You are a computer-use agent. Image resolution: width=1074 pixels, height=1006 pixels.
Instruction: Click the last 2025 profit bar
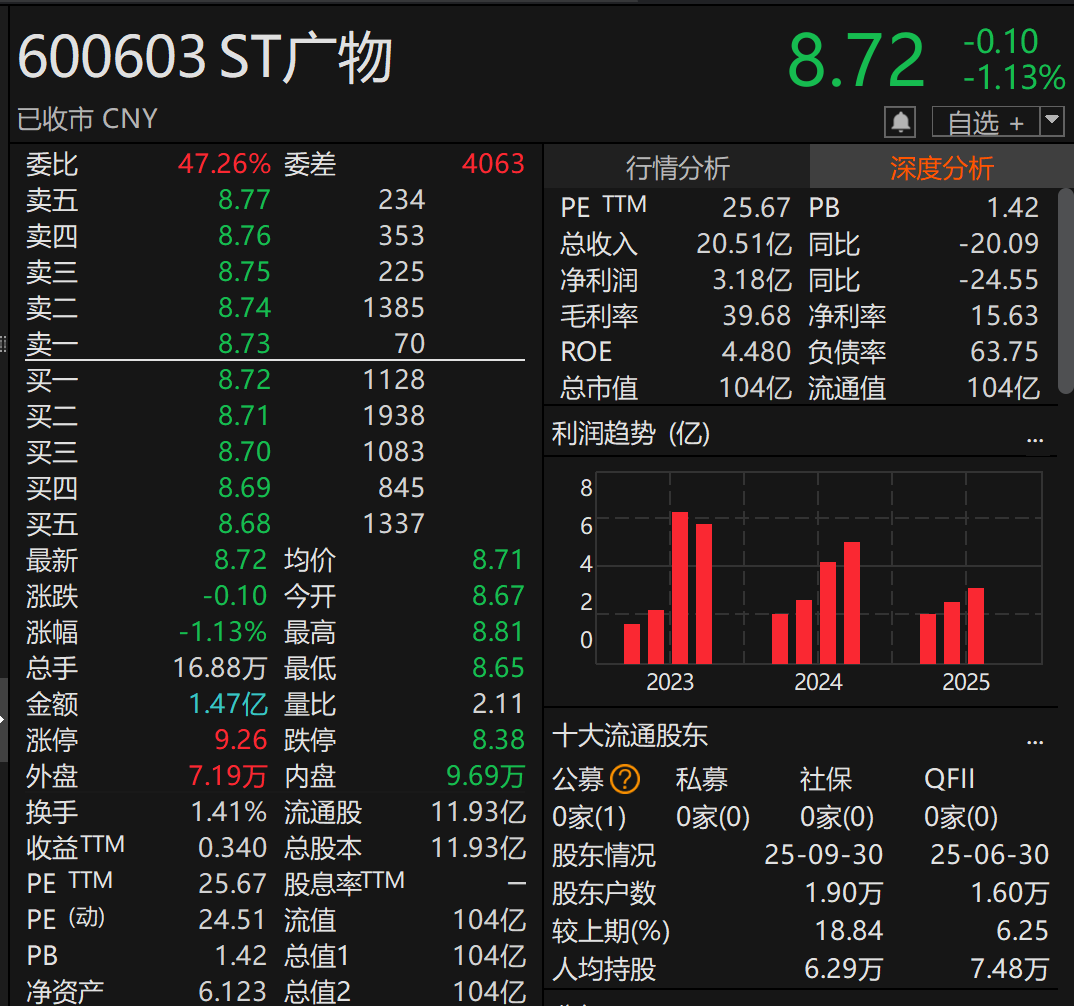[x=976, y=626]
